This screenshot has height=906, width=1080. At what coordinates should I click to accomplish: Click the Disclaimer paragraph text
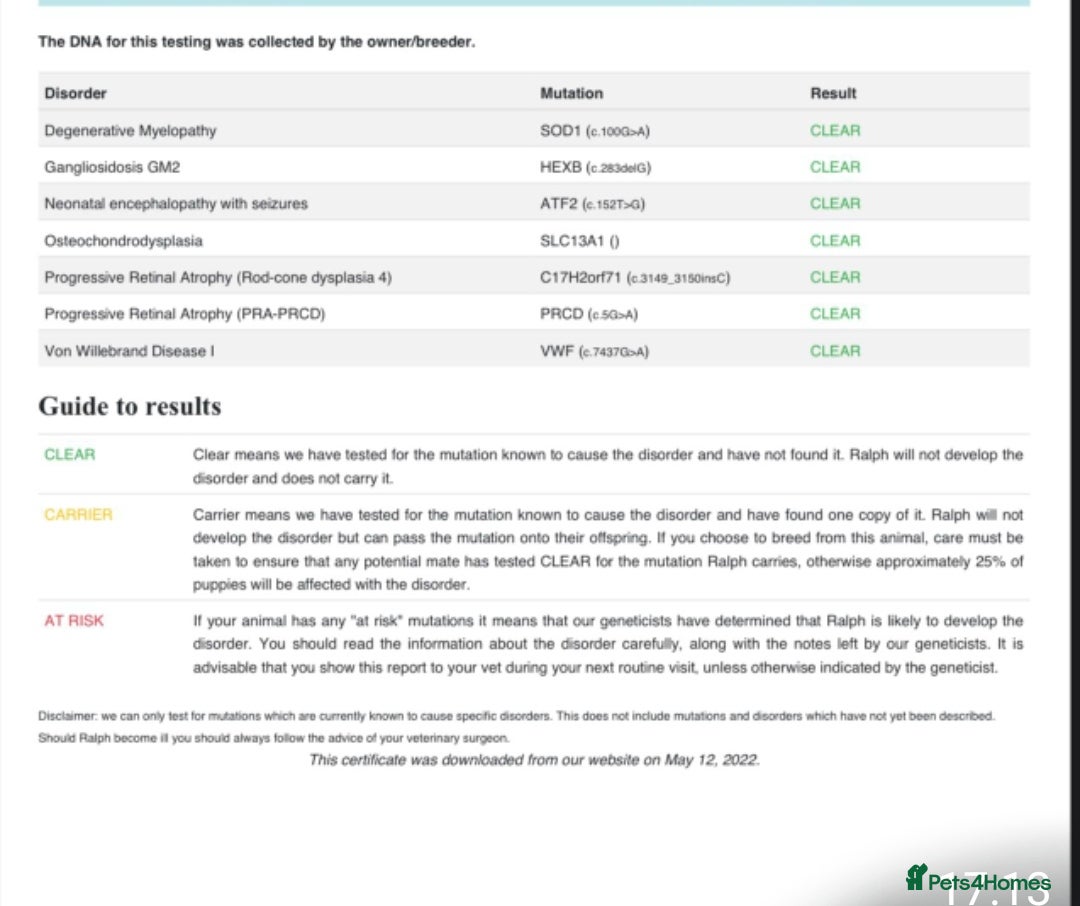tap(516, 727)
